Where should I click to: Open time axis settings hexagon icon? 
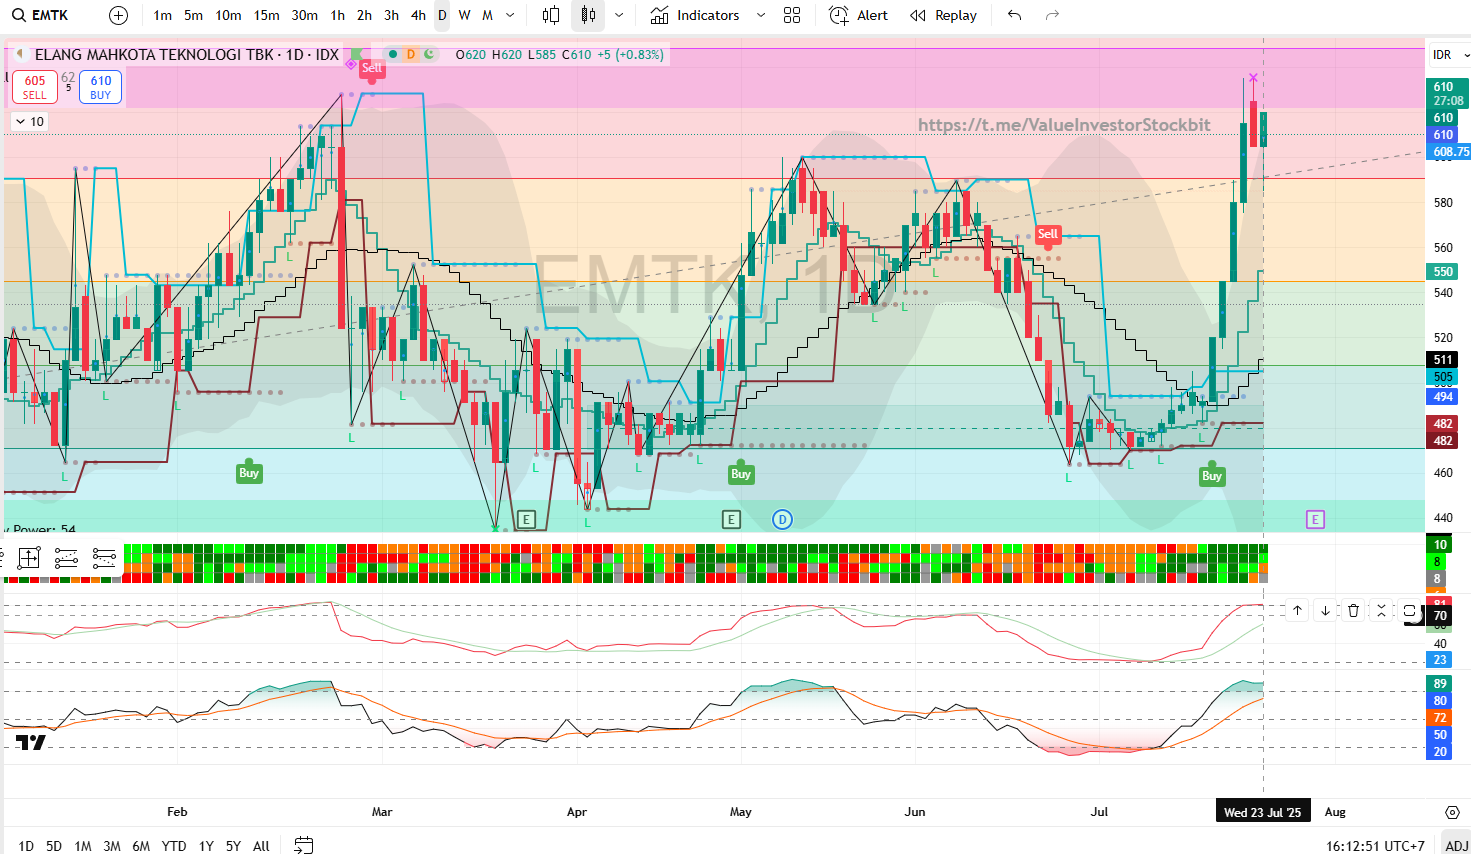pos(1452,812)
